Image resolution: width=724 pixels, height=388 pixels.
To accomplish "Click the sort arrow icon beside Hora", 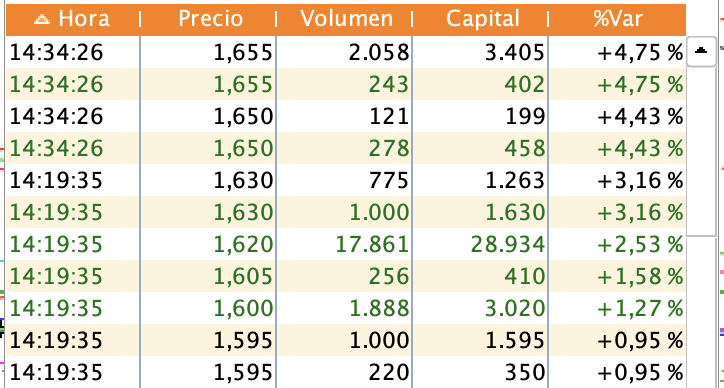I will tap(42, 19).
